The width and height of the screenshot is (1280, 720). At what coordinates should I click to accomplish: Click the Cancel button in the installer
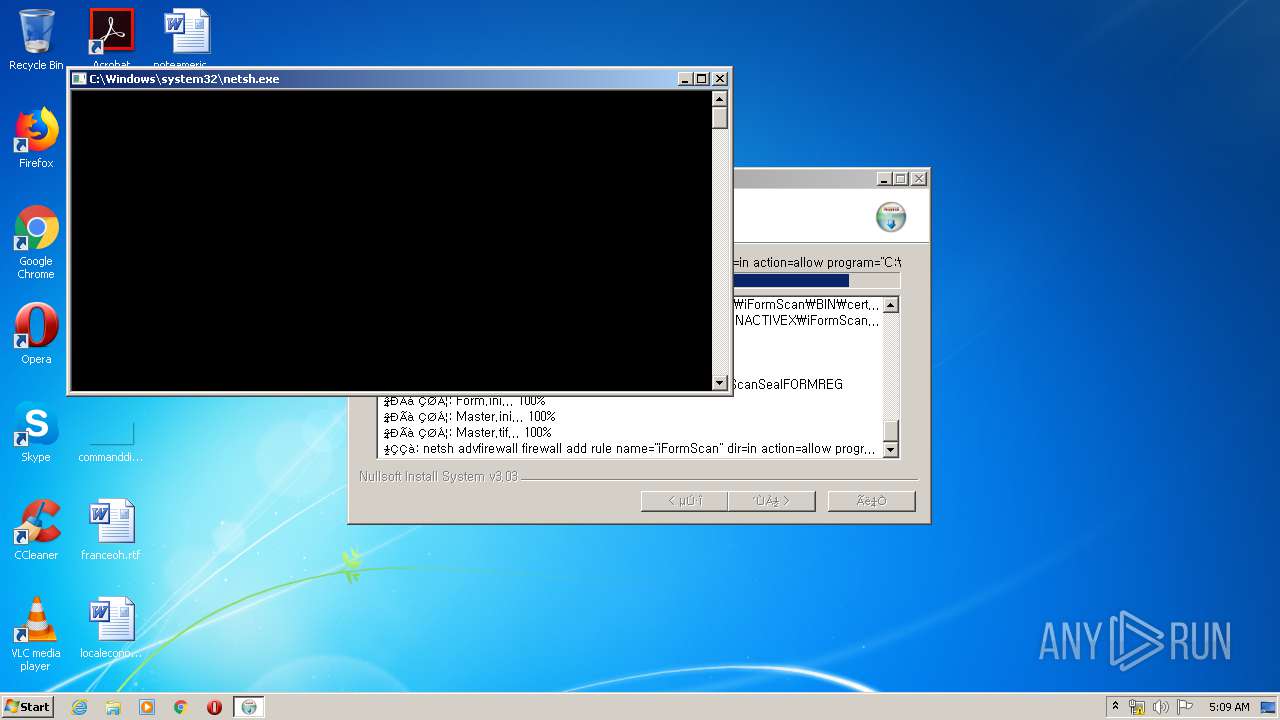(871, 501)
